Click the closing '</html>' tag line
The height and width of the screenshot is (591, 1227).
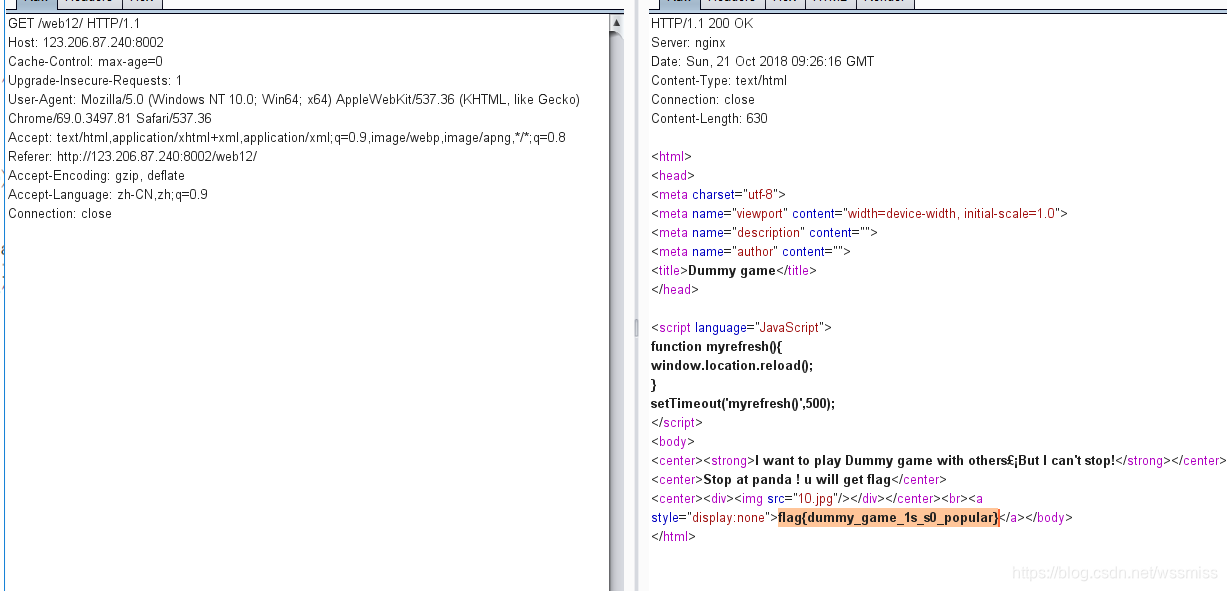coord(673,536)
